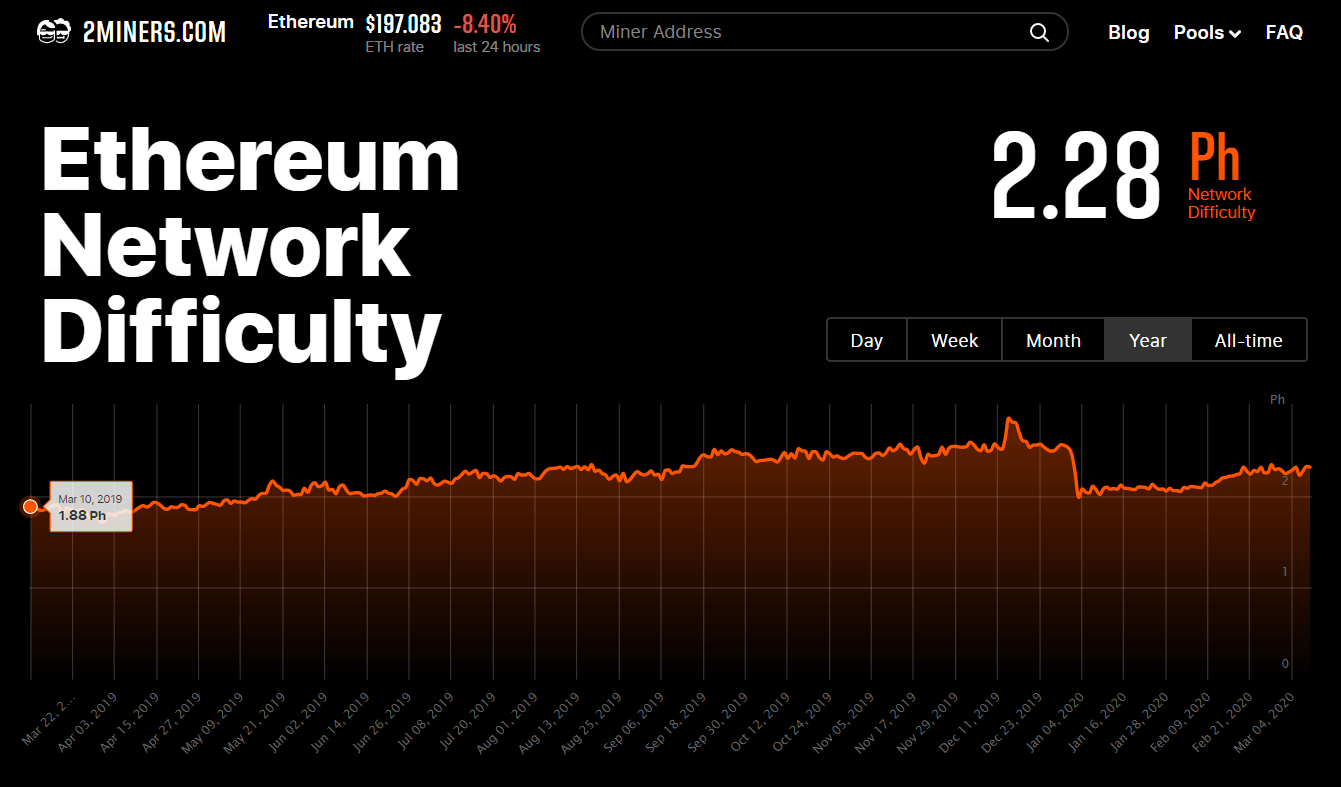Click the search magnifying glass icon

tap(1038, 31)
